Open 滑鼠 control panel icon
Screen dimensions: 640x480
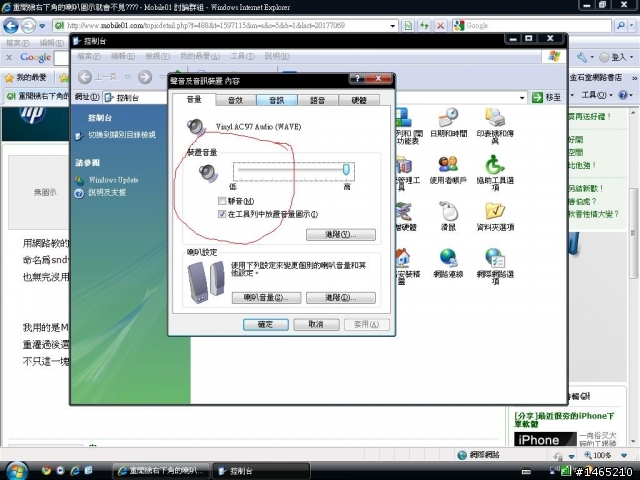448,216
